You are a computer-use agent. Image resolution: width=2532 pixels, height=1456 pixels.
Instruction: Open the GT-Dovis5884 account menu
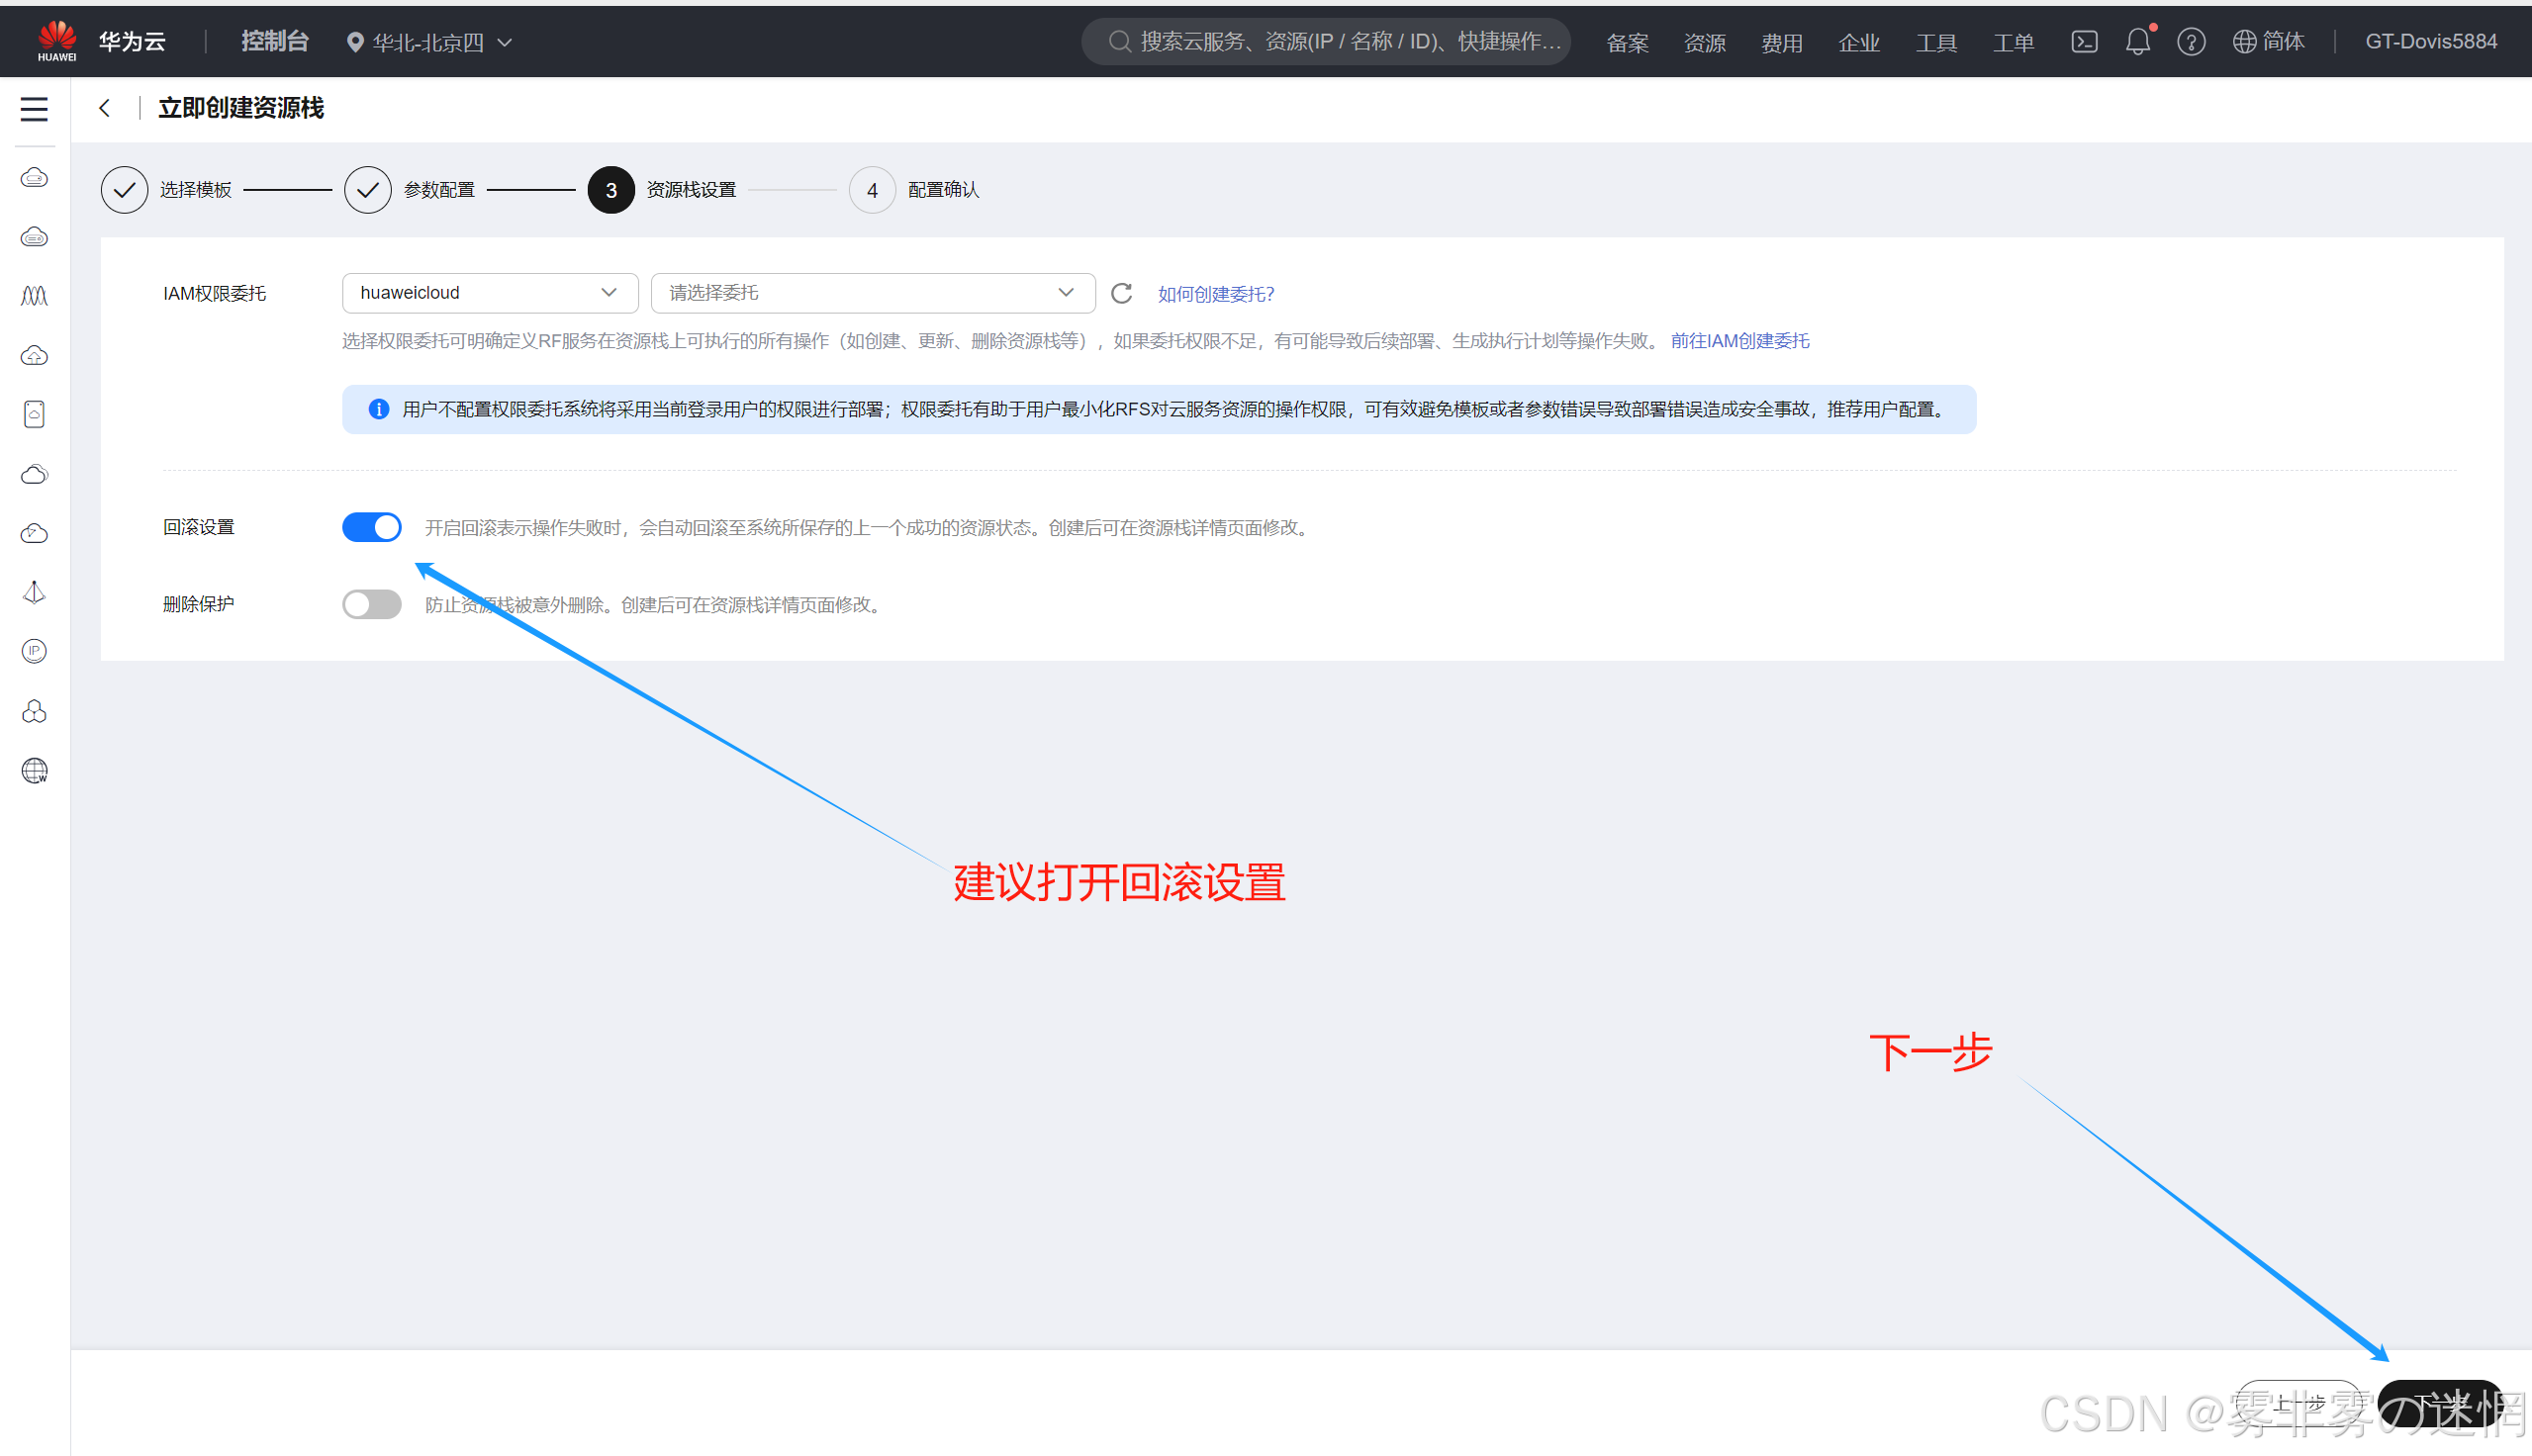coord(2431,42)
